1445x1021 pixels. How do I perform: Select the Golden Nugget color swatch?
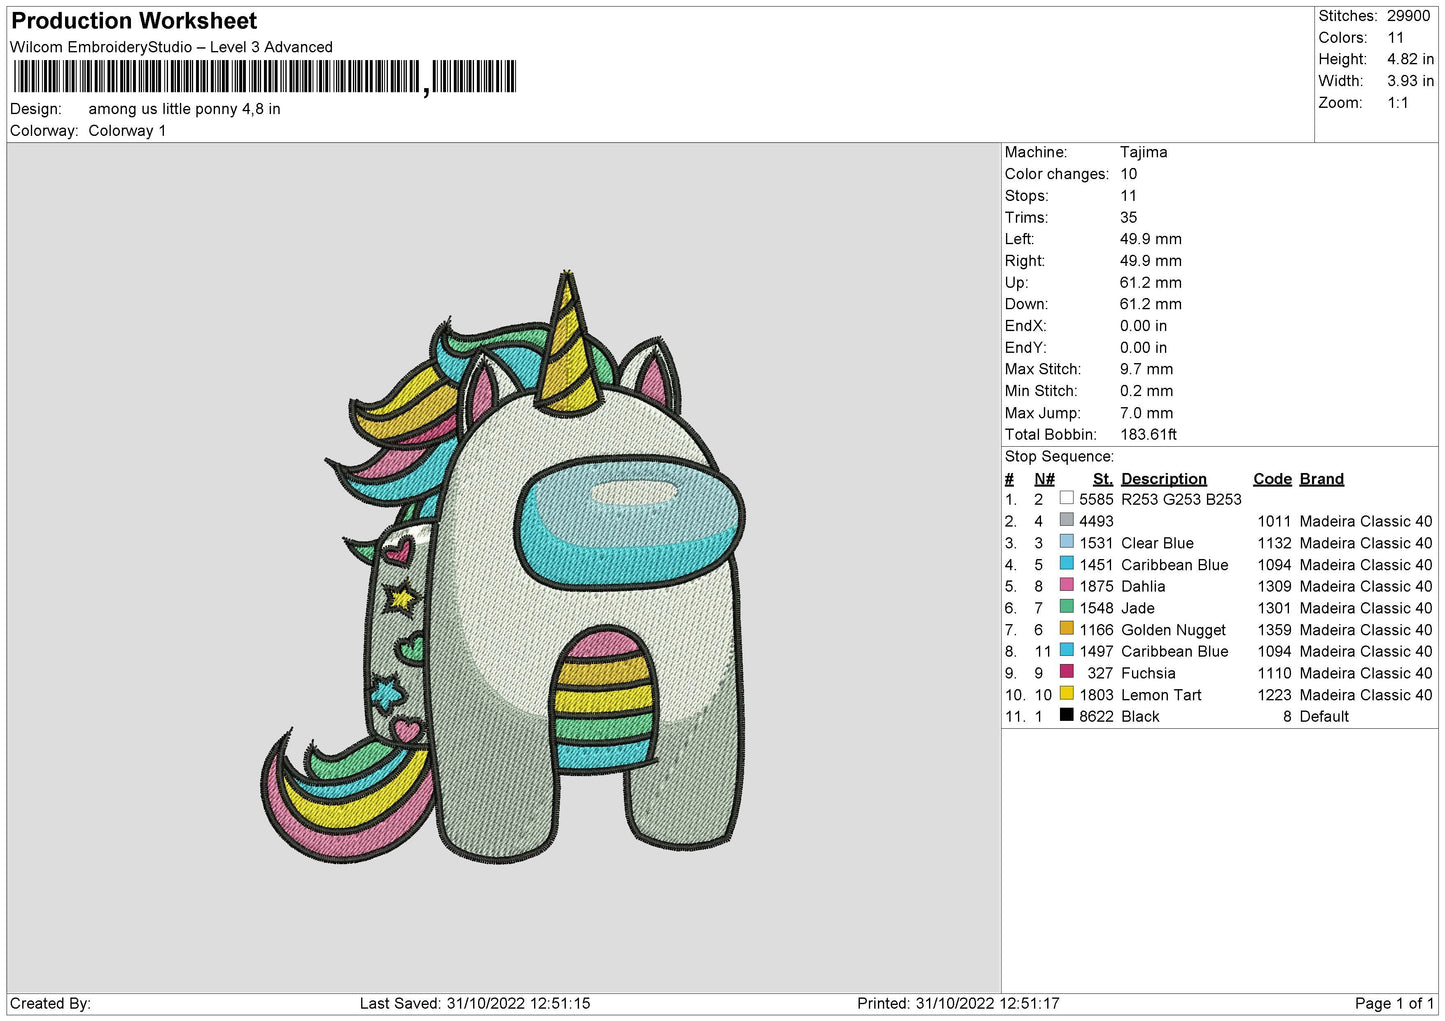coord(1066,629)
